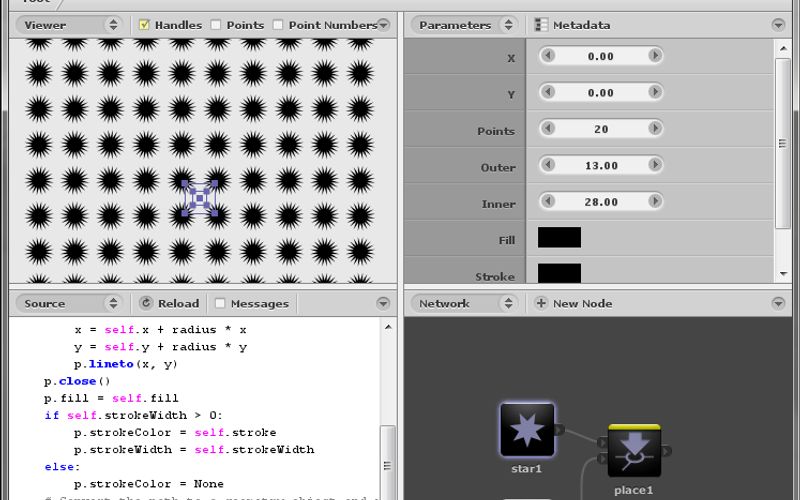
Task: Decrease the X value with left arrow
Action: click(x=548, y=55)
